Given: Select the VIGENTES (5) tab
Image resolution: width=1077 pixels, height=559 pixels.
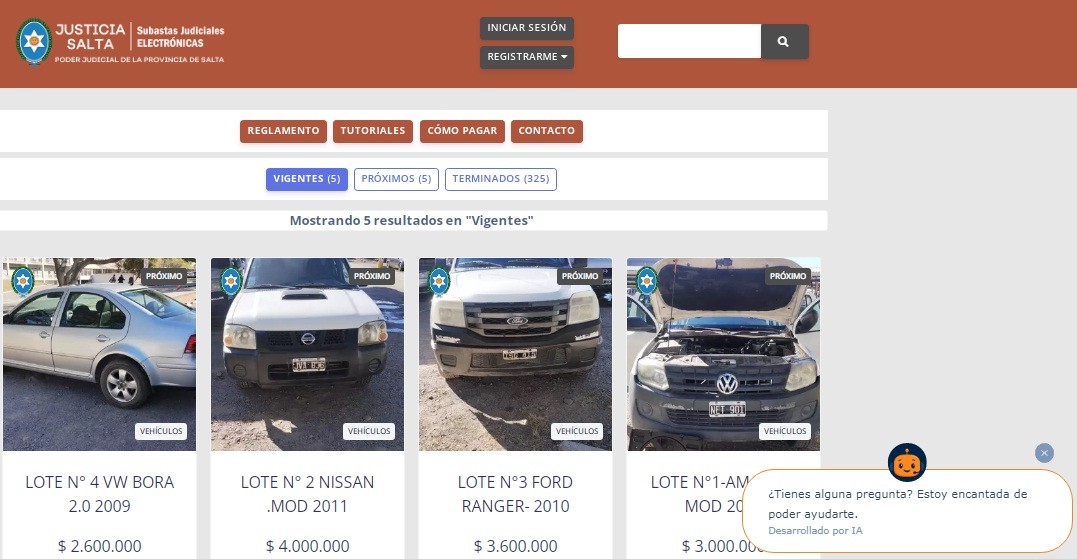Looking at the screenshot, I should click(307, 179).
